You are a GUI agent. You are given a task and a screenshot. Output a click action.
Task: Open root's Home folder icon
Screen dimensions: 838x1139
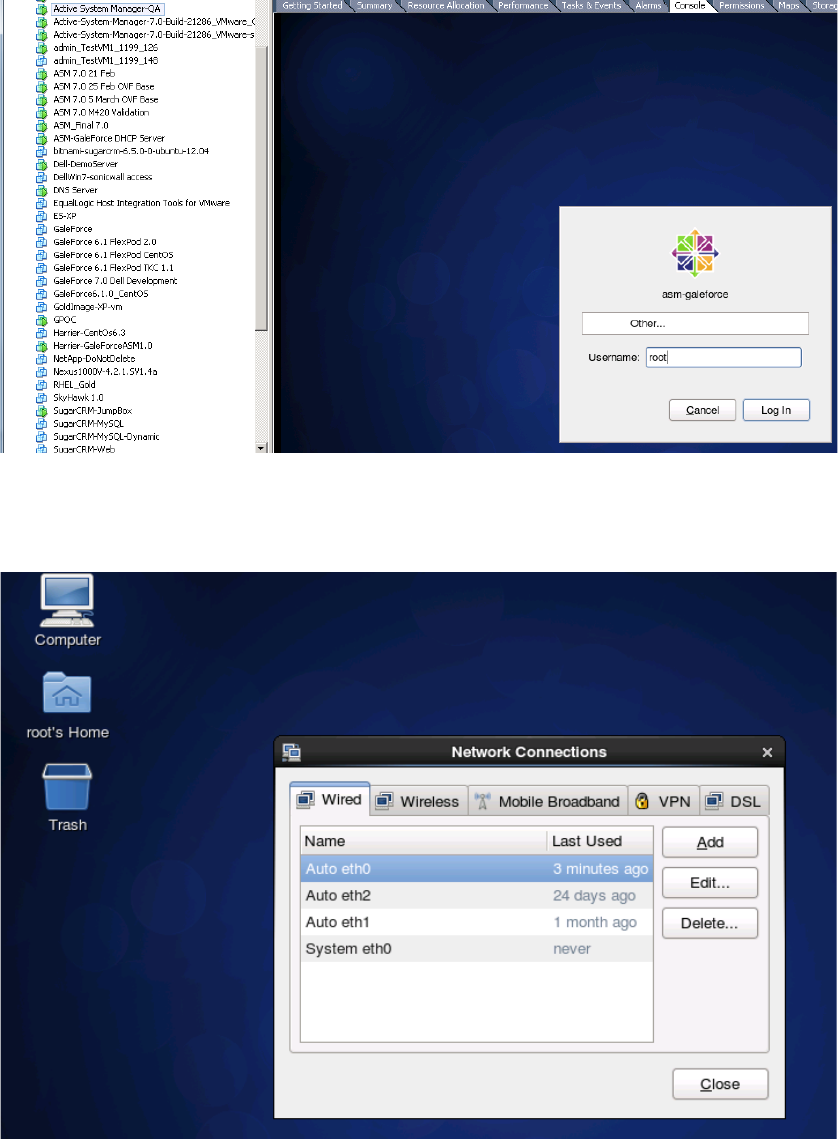click(67, 692)
